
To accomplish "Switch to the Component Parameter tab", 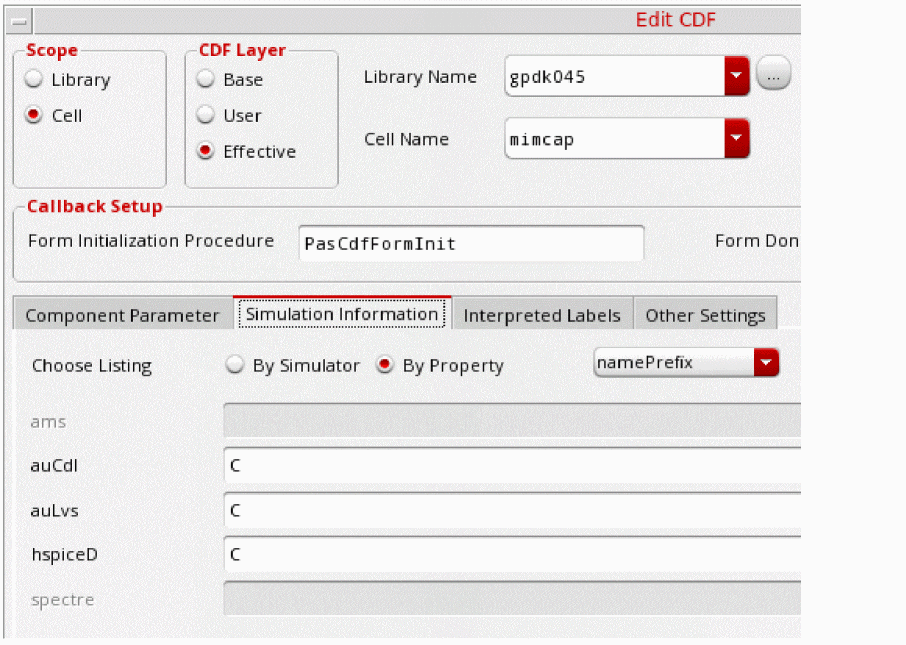I will point(122,315).
